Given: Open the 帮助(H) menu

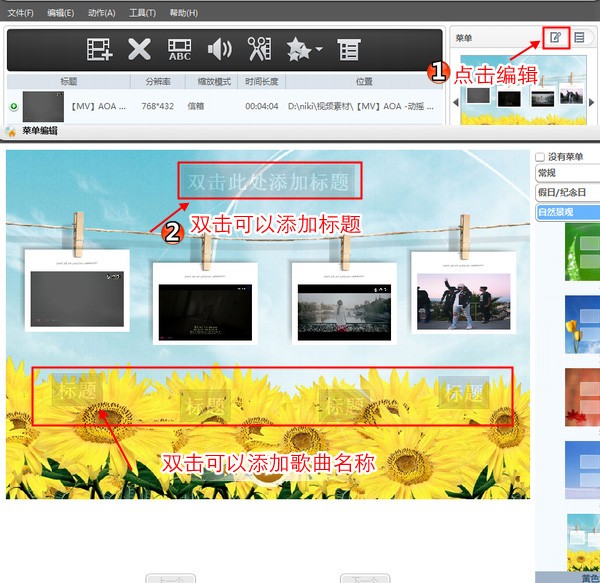Looking at the screenshot, I should click(x=184, y=13).
